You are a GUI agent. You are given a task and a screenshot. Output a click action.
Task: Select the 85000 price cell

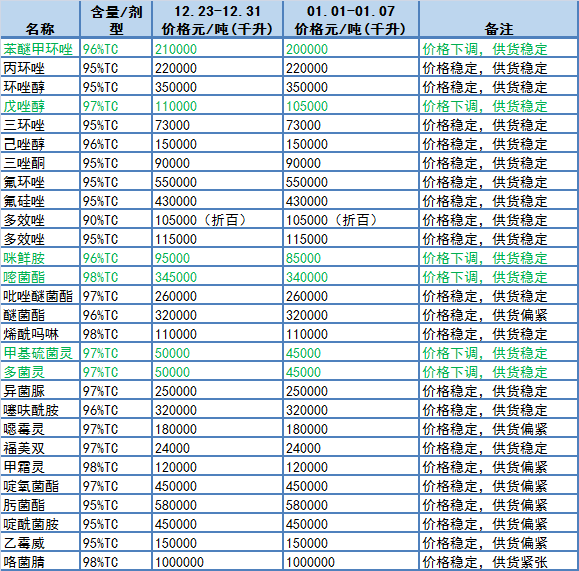click(x=351, y=258)
